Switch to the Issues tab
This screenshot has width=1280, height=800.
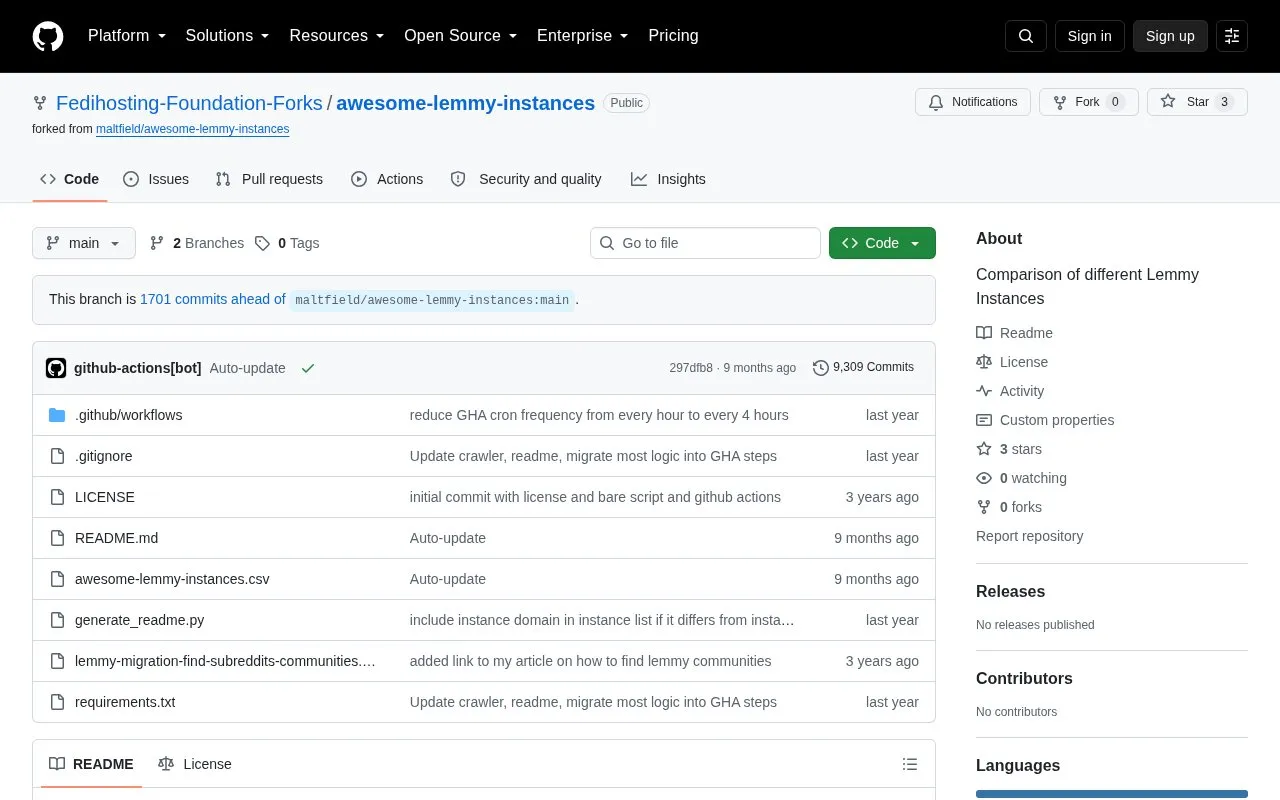156,179
